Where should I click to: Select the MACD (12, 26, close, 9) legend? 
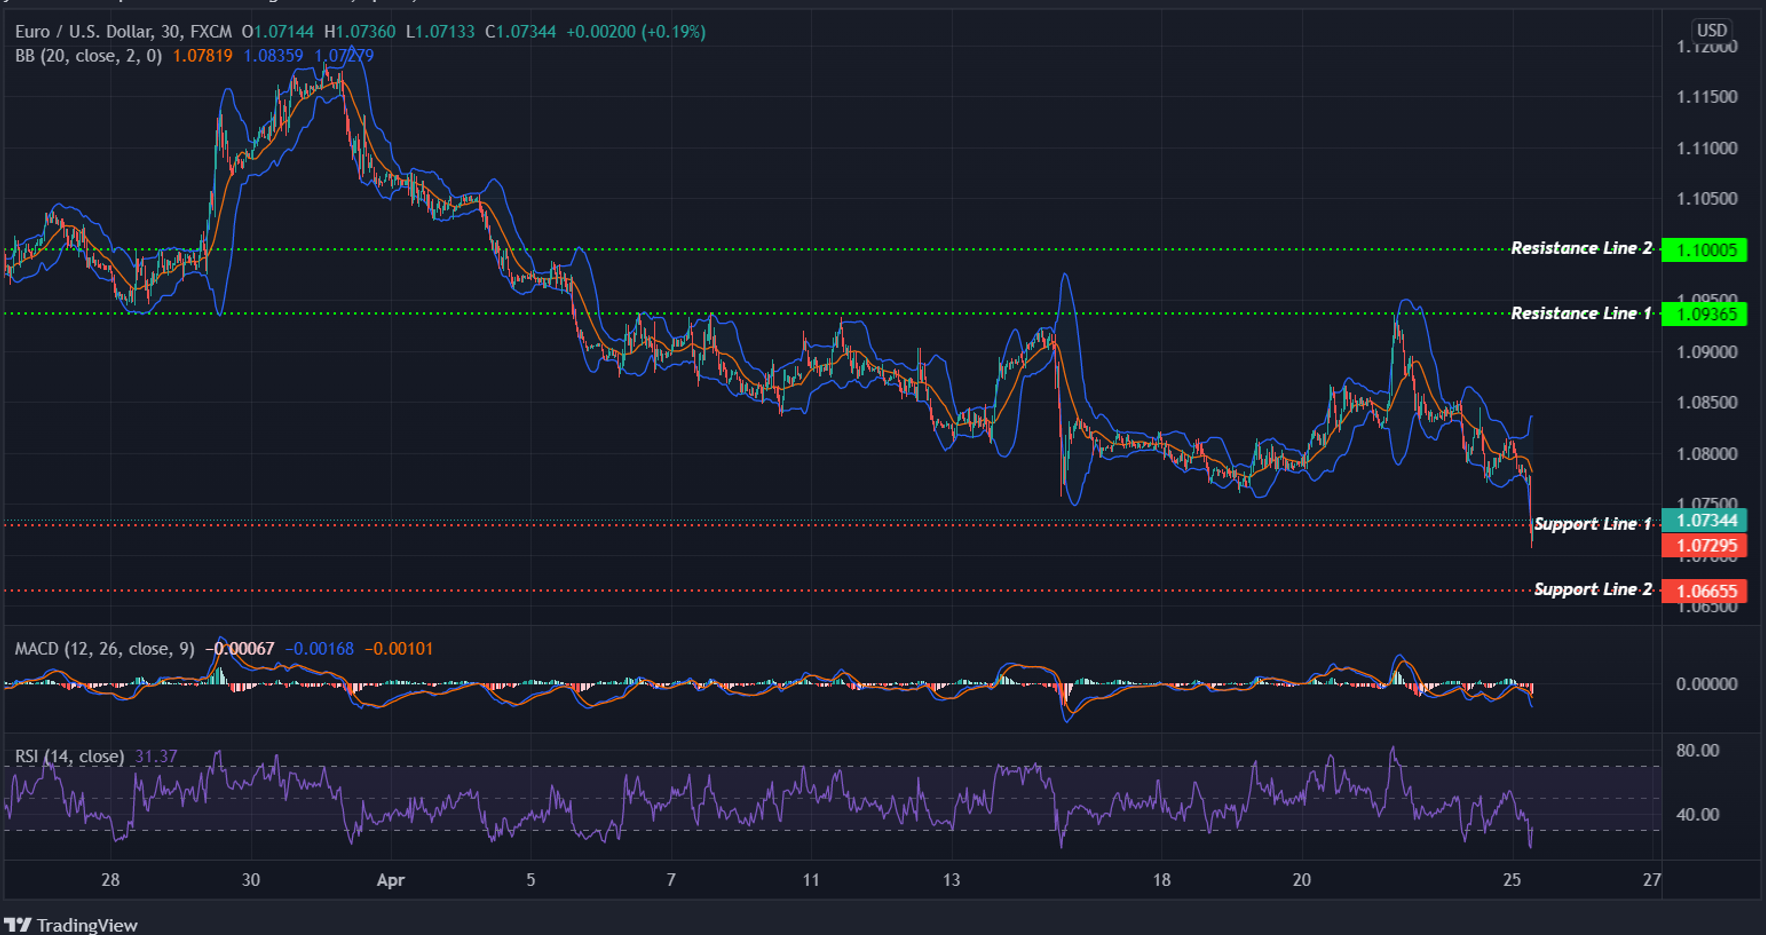[104, 649]
